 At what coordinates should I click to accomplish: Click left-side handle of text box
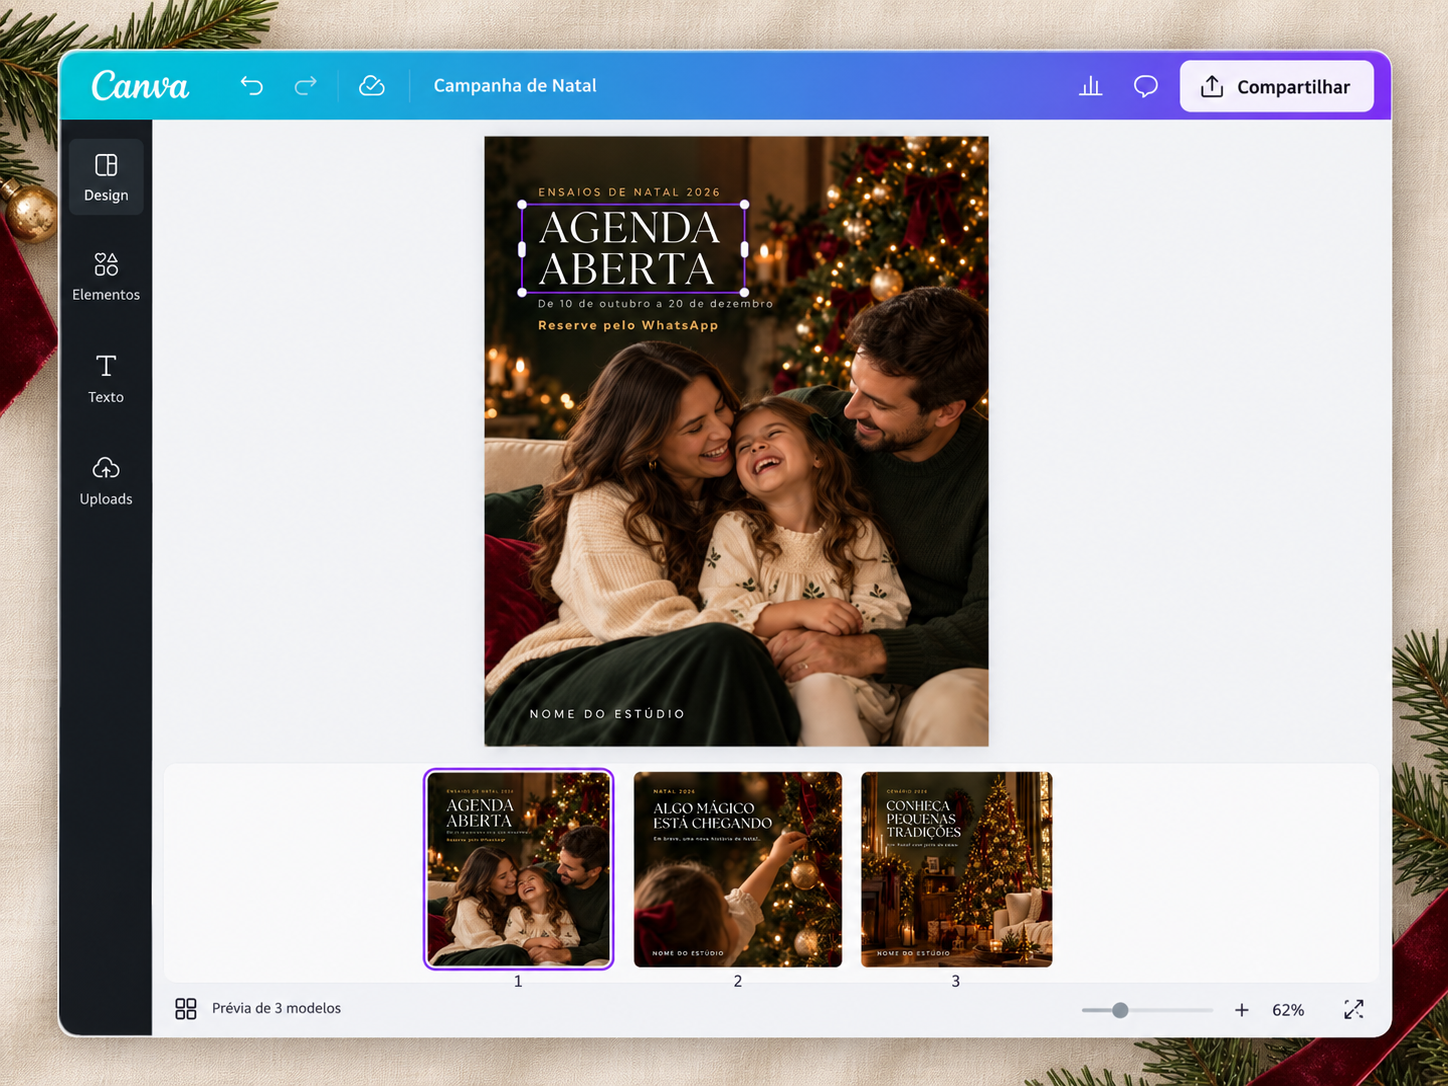click(x=522, y=248)
